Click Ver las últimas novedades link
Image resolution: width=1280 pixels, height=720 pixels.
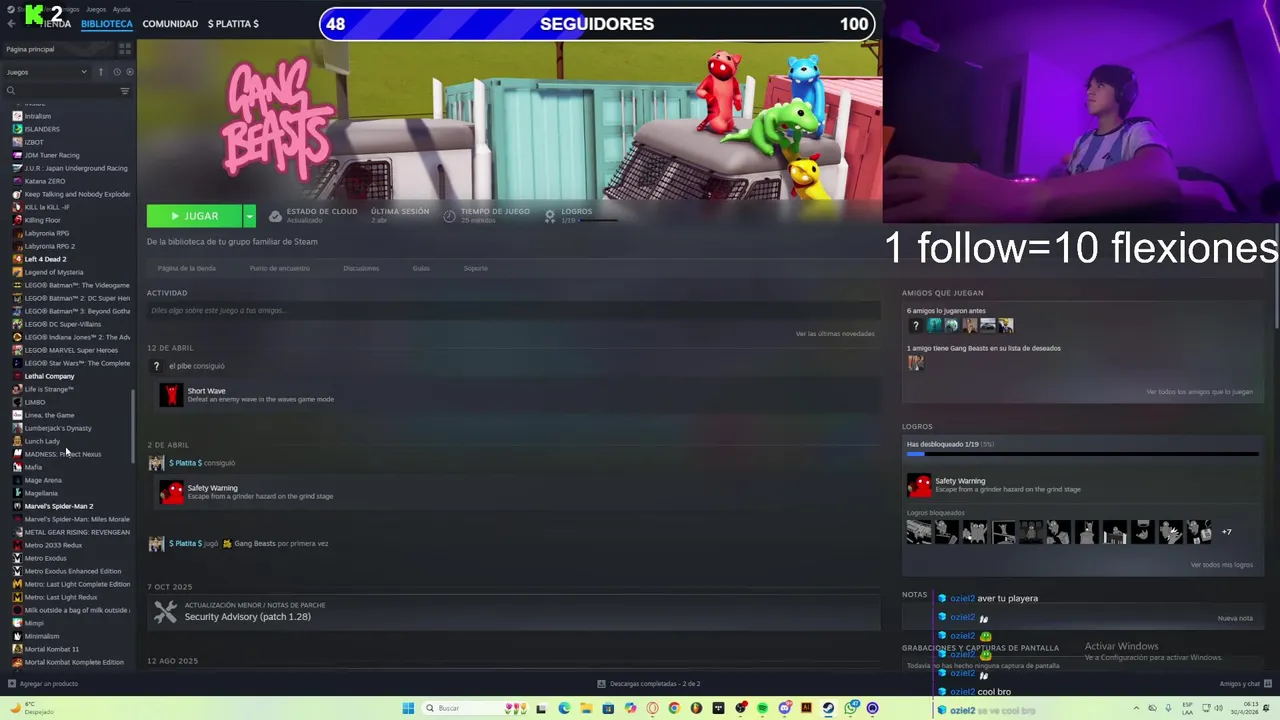pyautogui.click(x=835, y=333)
